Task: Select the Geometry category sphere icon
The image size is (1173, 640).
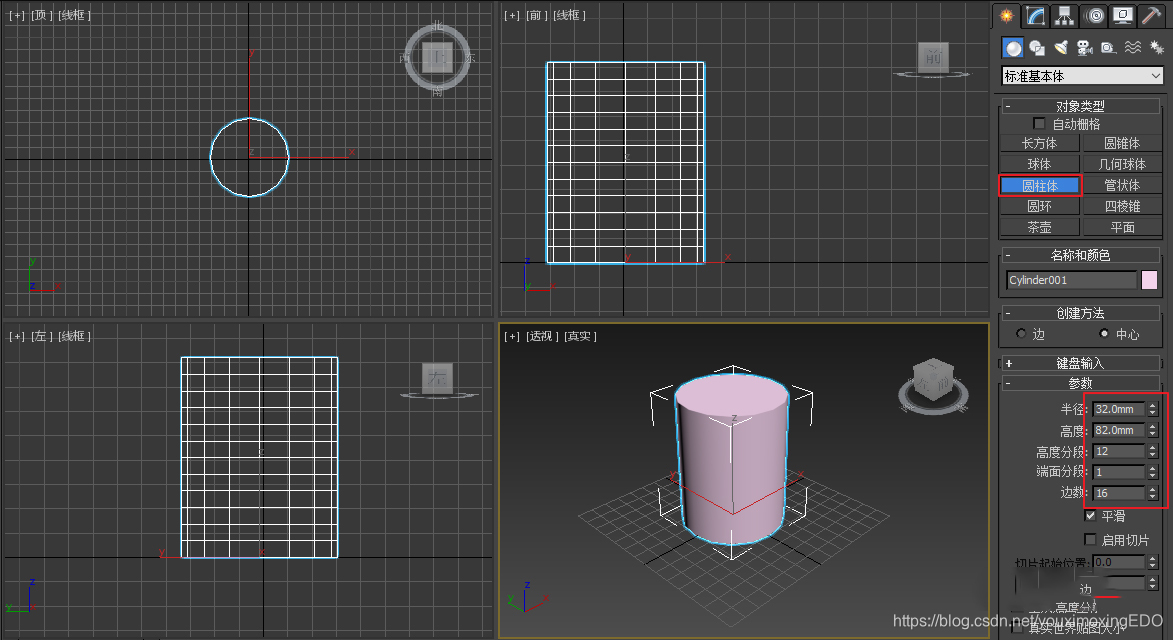Action: tap(1013, 48)
